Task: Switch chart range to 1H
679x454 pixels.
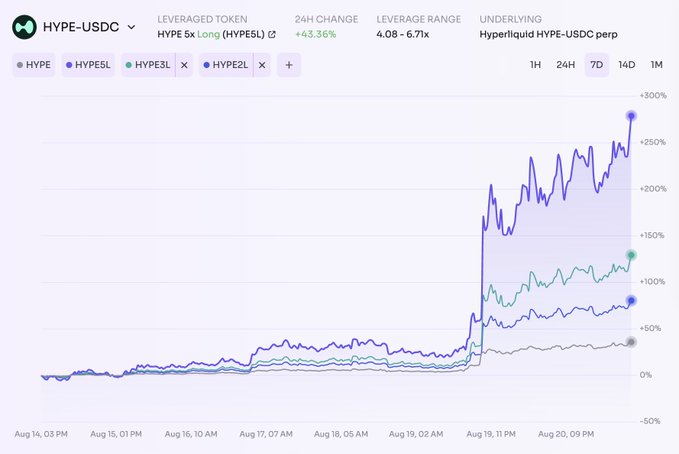Action: [x=535, y=65]
